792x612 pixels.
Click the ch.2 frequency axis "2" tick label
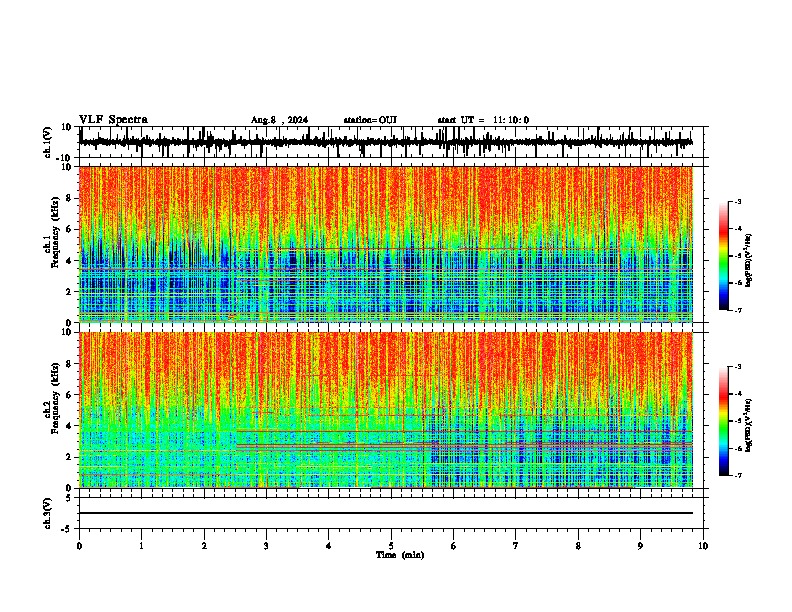point(70,457)
